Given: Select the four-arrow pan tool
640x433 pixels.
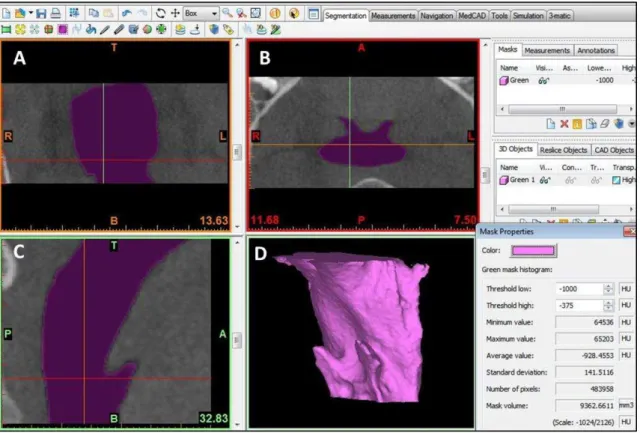Looking at the screenshot, I should [175, 13].
